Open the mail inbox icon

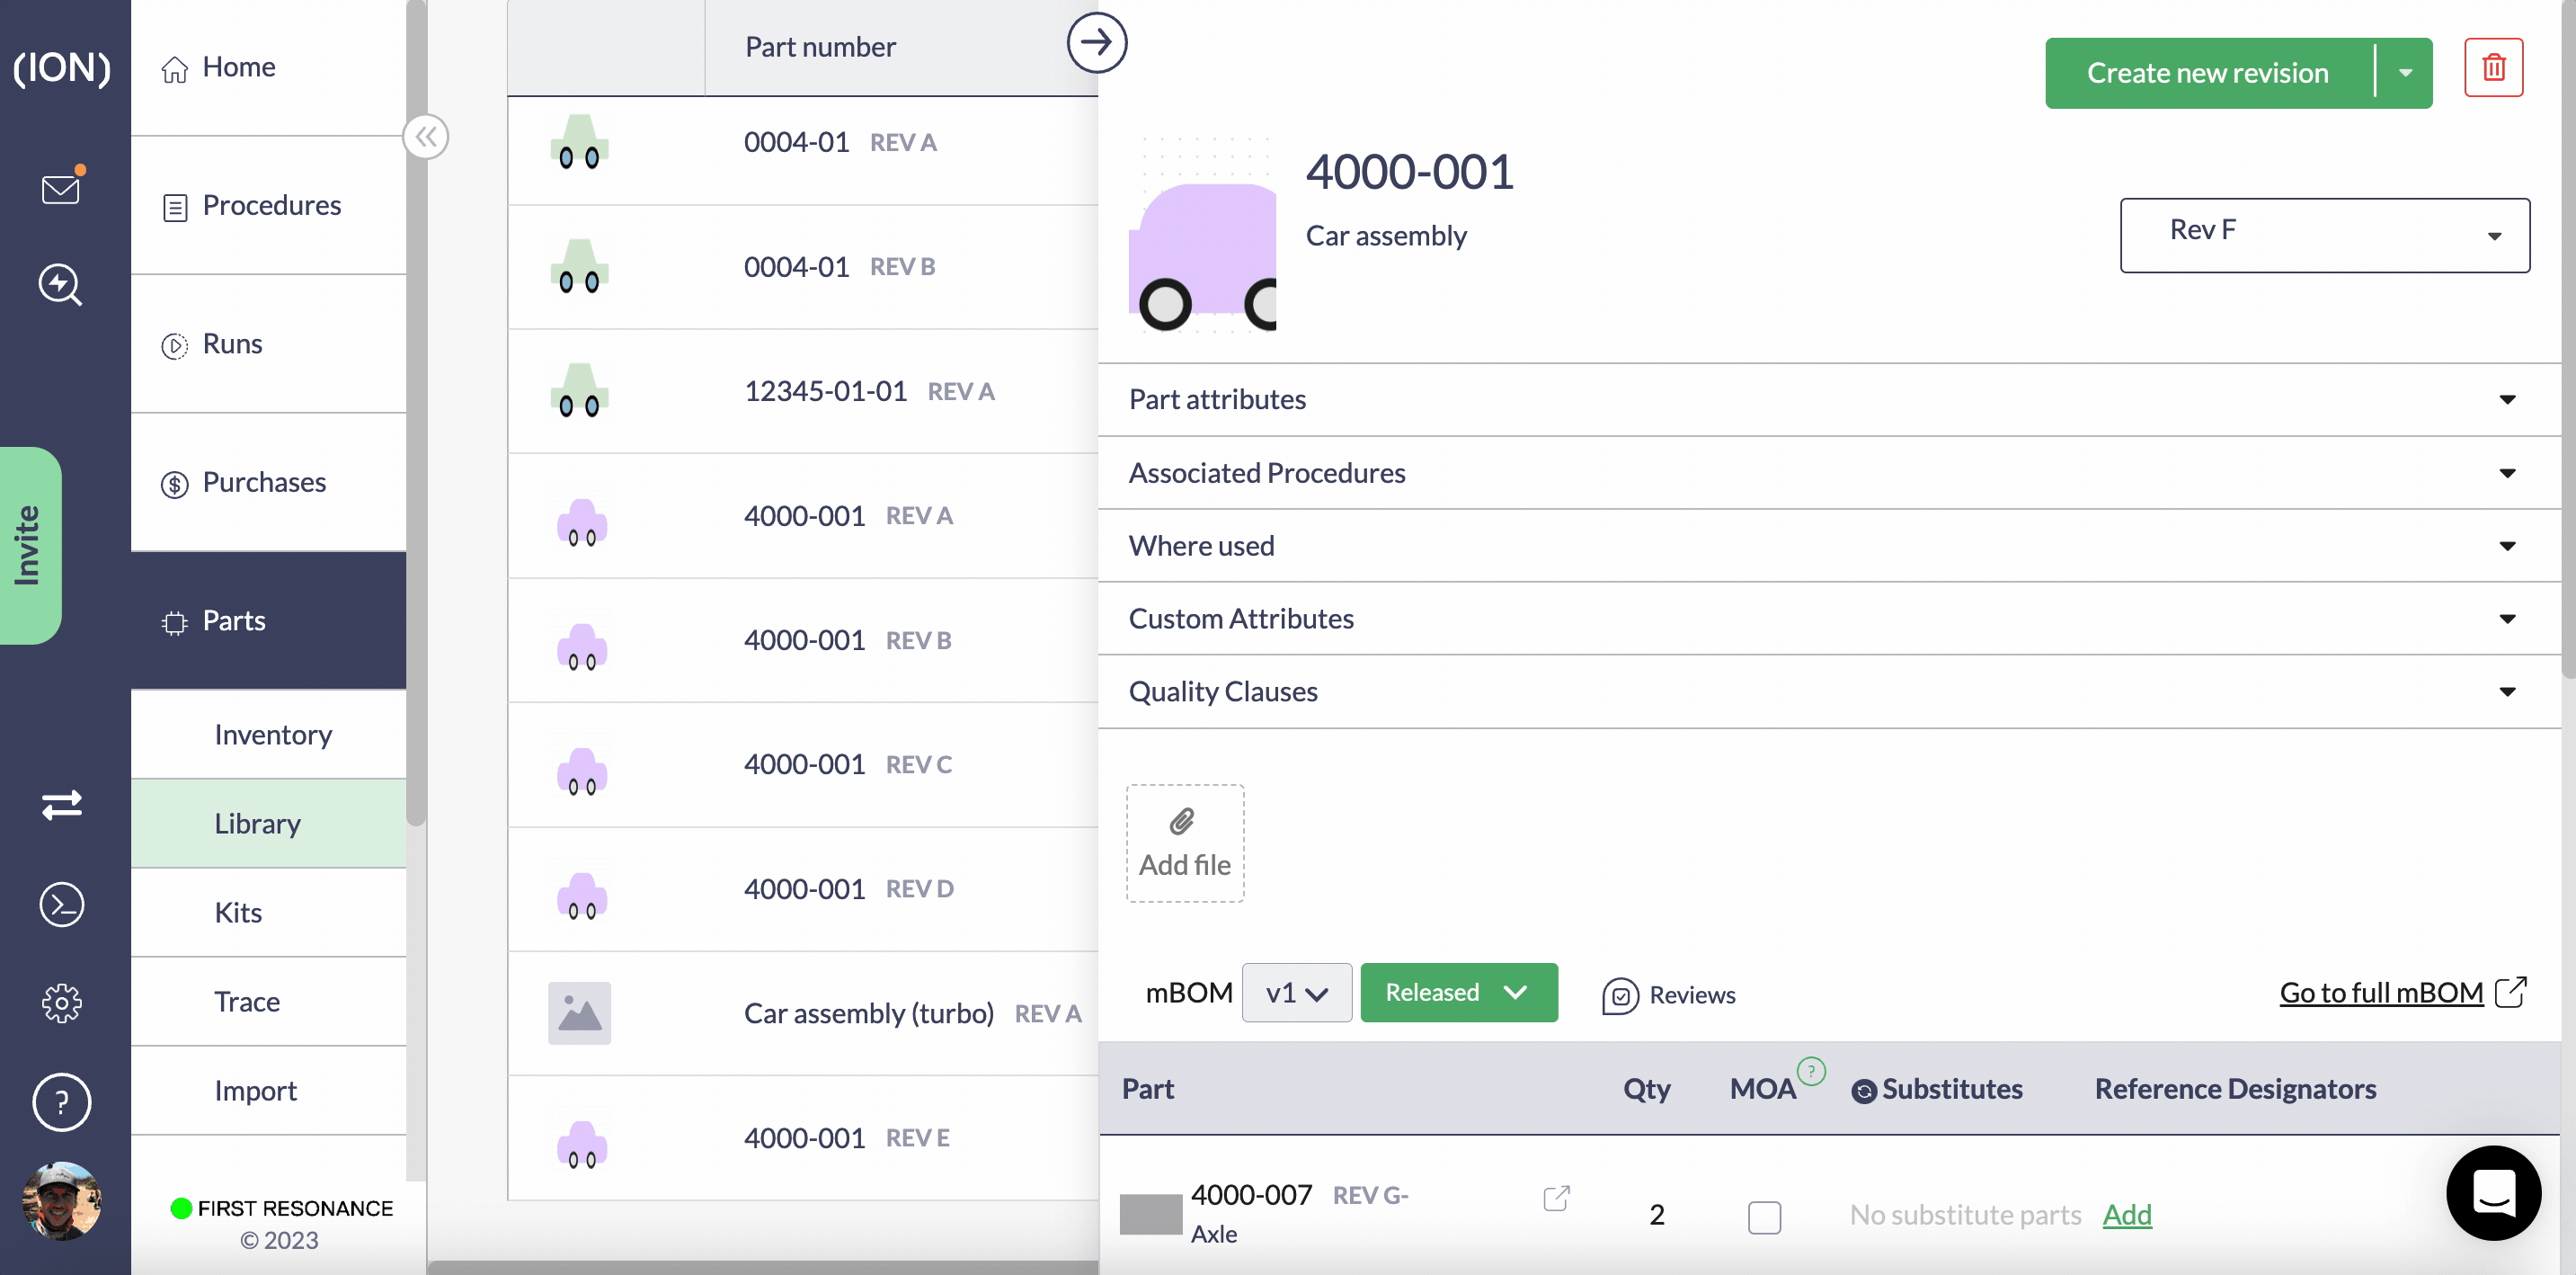(x=61, y=189)
